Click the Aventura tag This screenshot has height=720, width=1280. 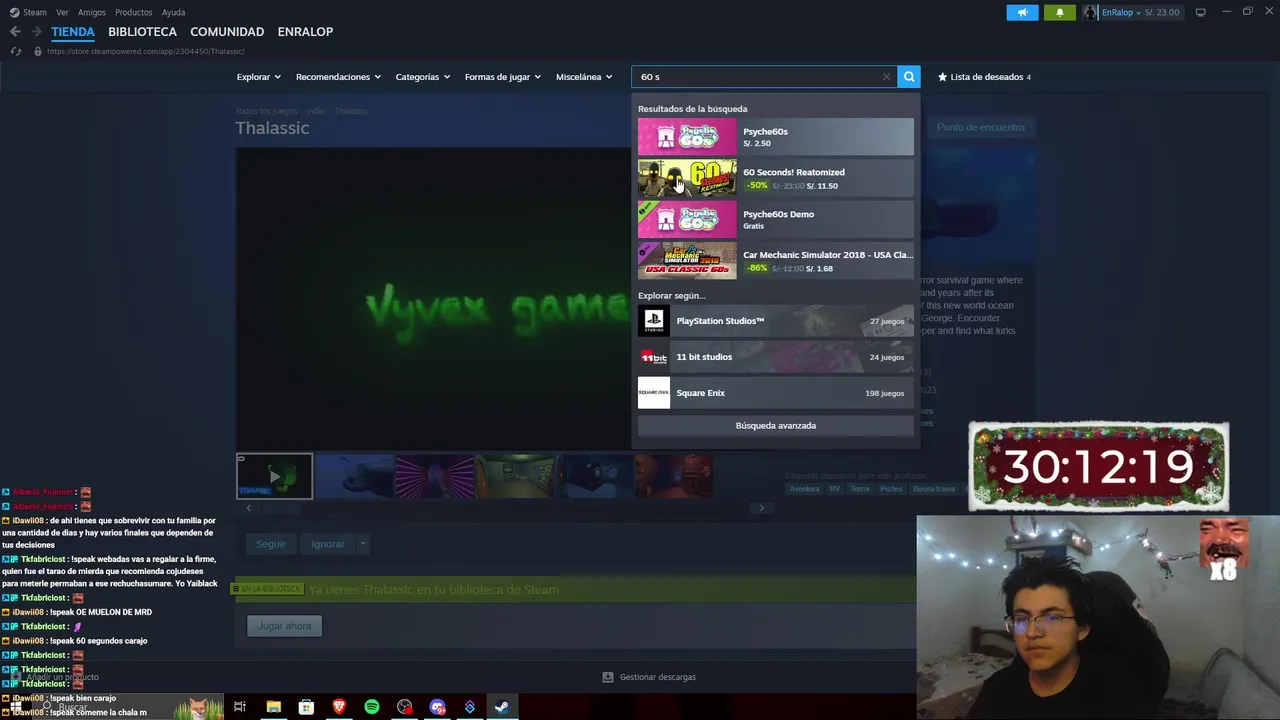click(x=804, y=489)
